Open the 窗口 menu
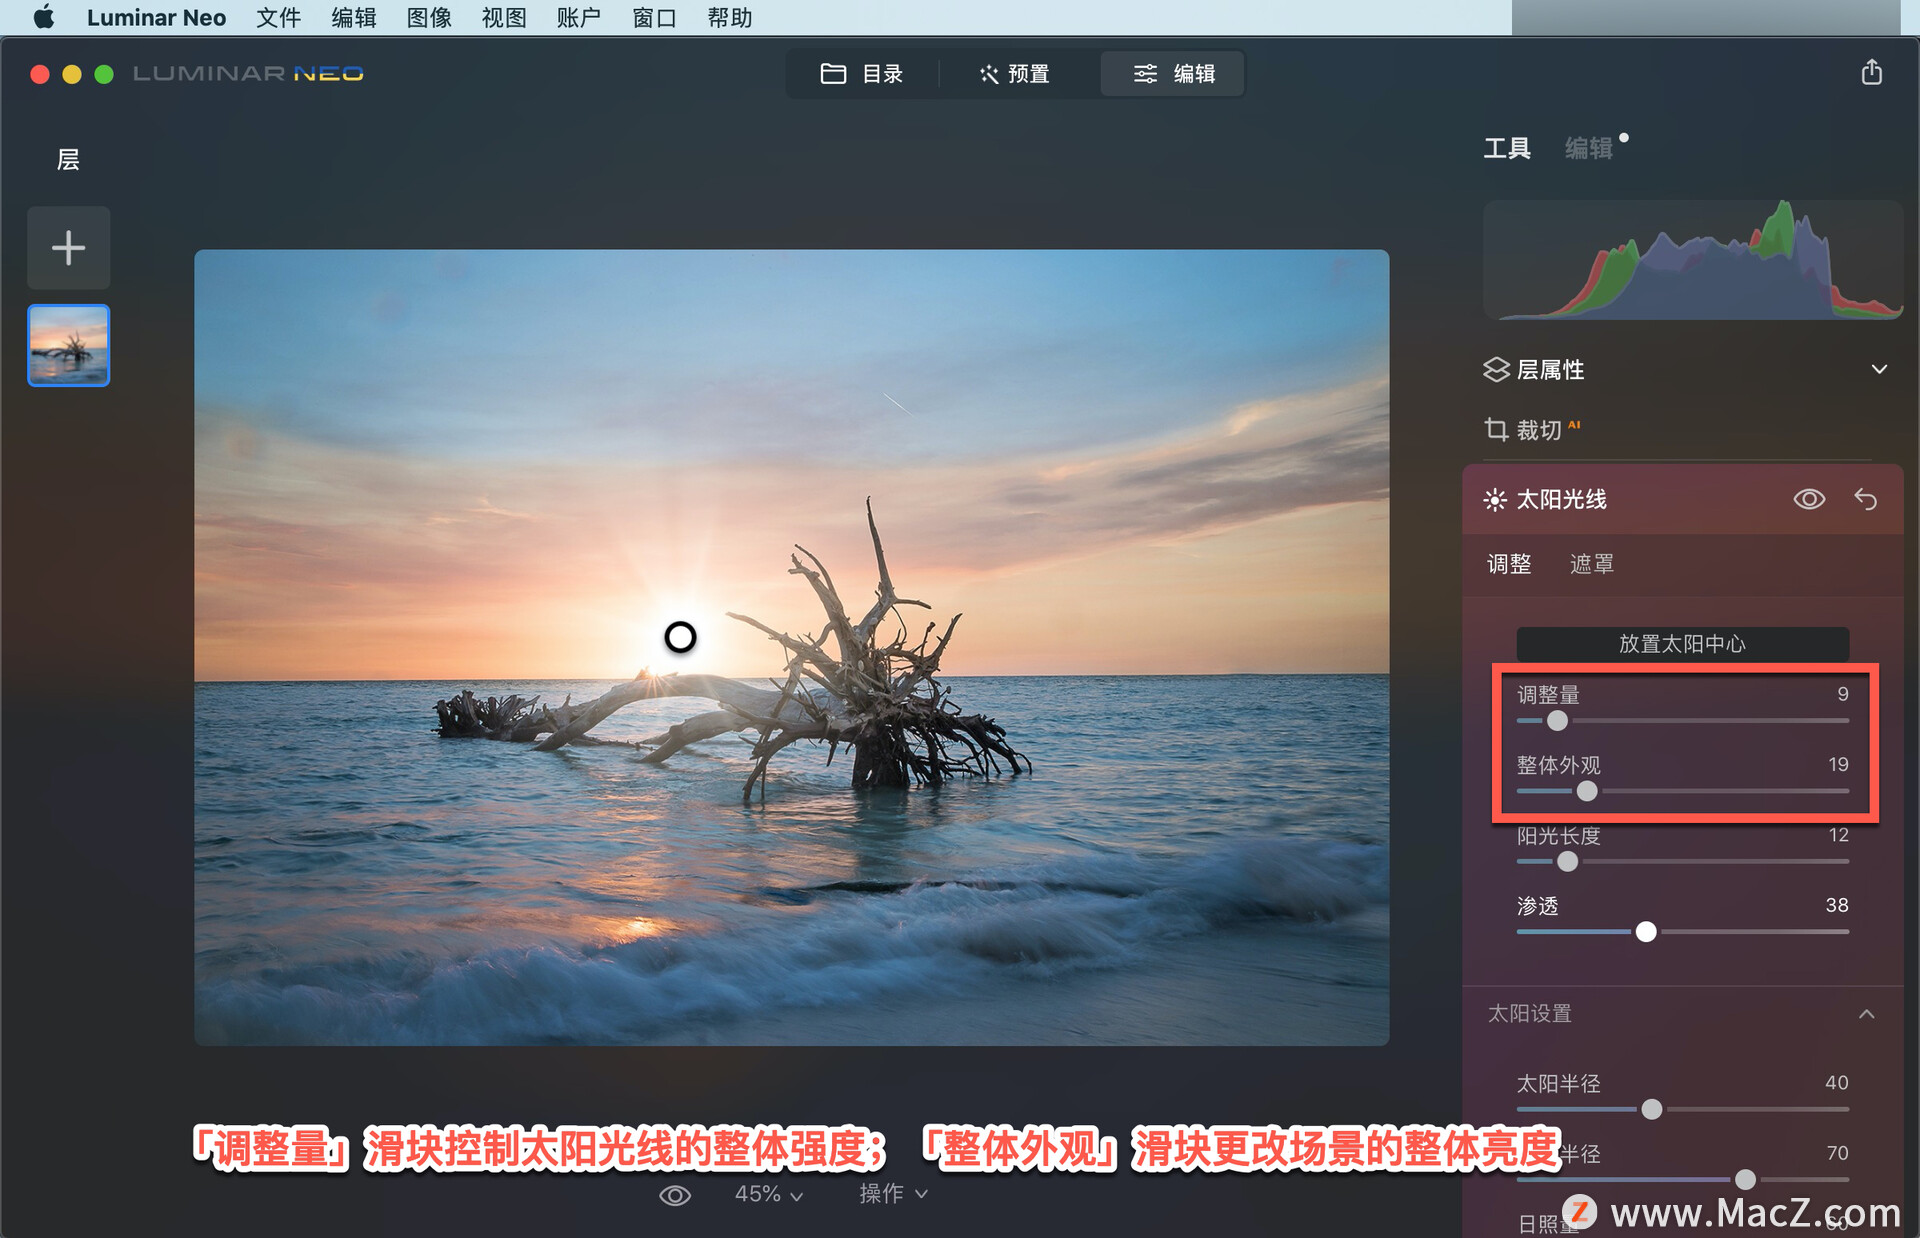The height and width of the screenshot is (1238, 1920). pyautogui.click(x=654, y=17)
